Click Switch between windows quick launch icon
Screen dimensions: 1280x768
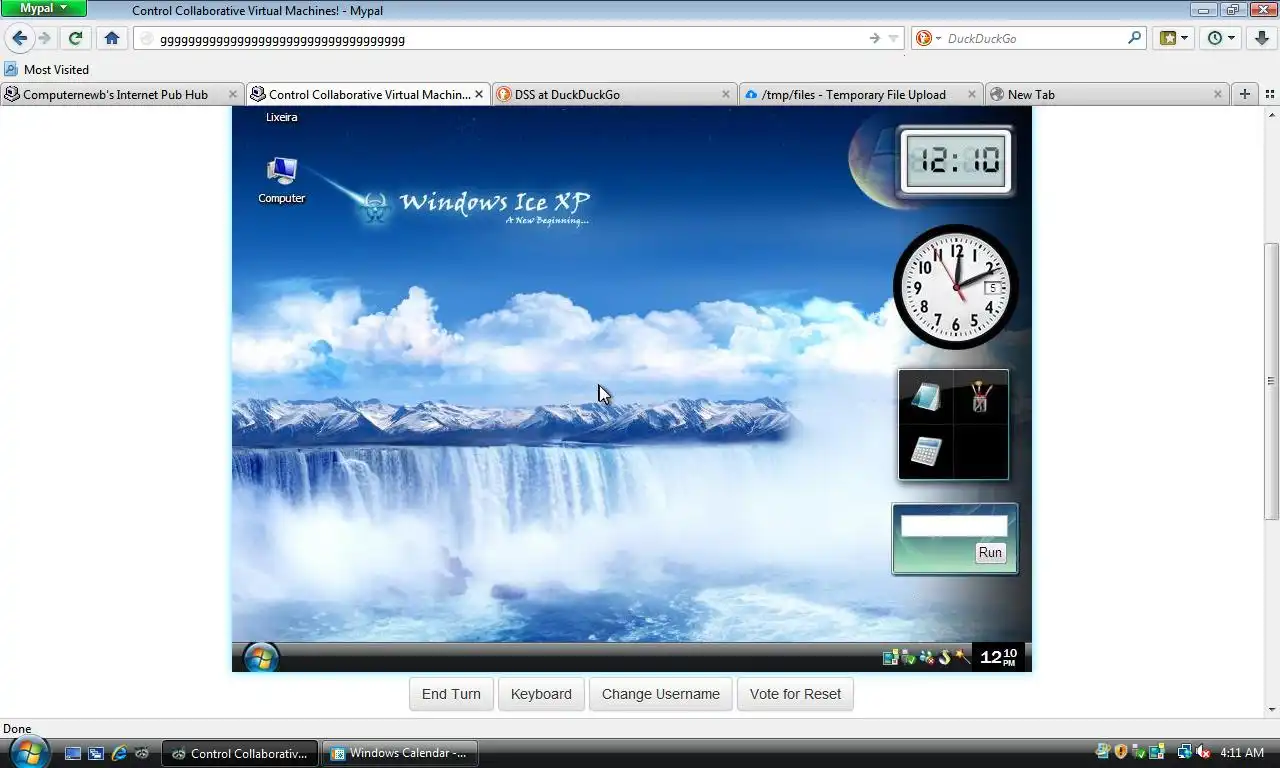(96, 753)
